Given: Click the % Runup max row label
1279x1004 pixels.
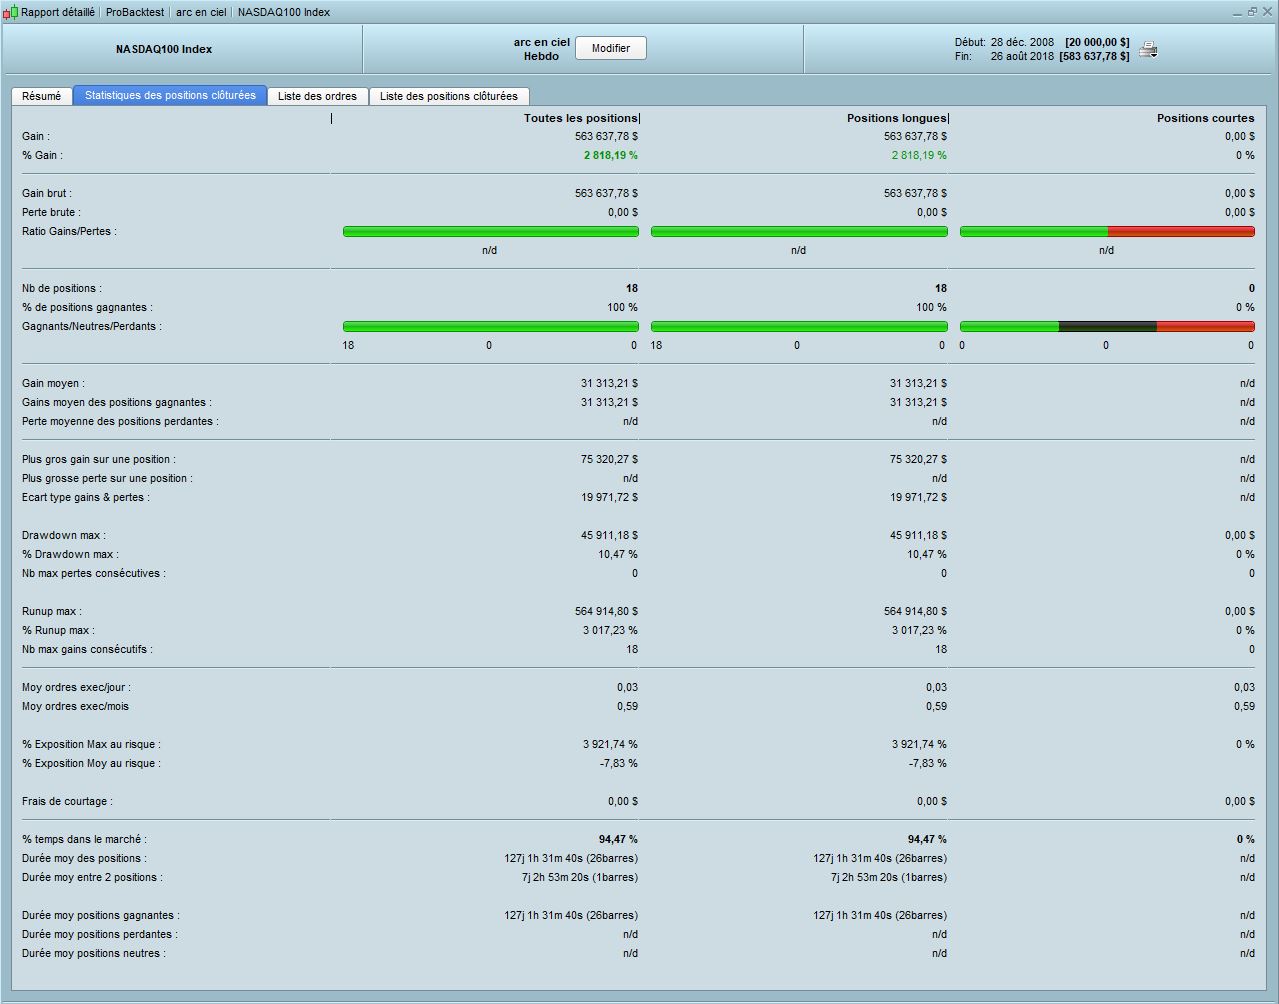Looking at the screenshot, I should tap(58, 630).
